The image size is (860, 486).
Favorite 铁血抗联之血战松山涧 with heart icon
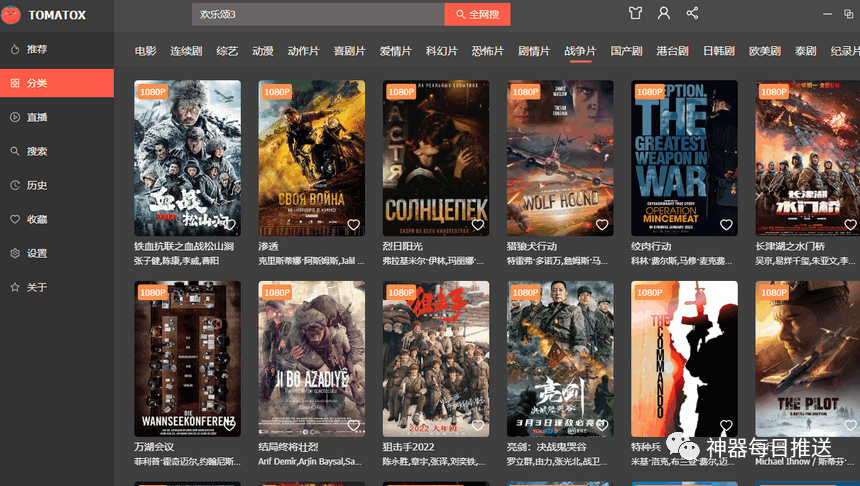[229, 224]
